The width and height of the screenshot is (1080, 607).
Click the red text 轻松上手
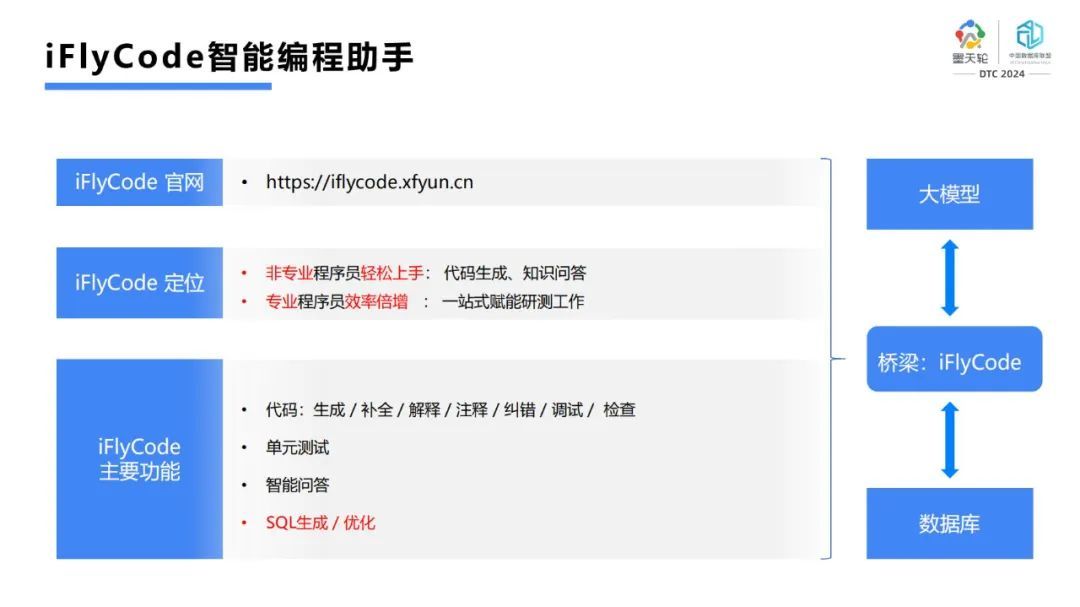[392, 273]
